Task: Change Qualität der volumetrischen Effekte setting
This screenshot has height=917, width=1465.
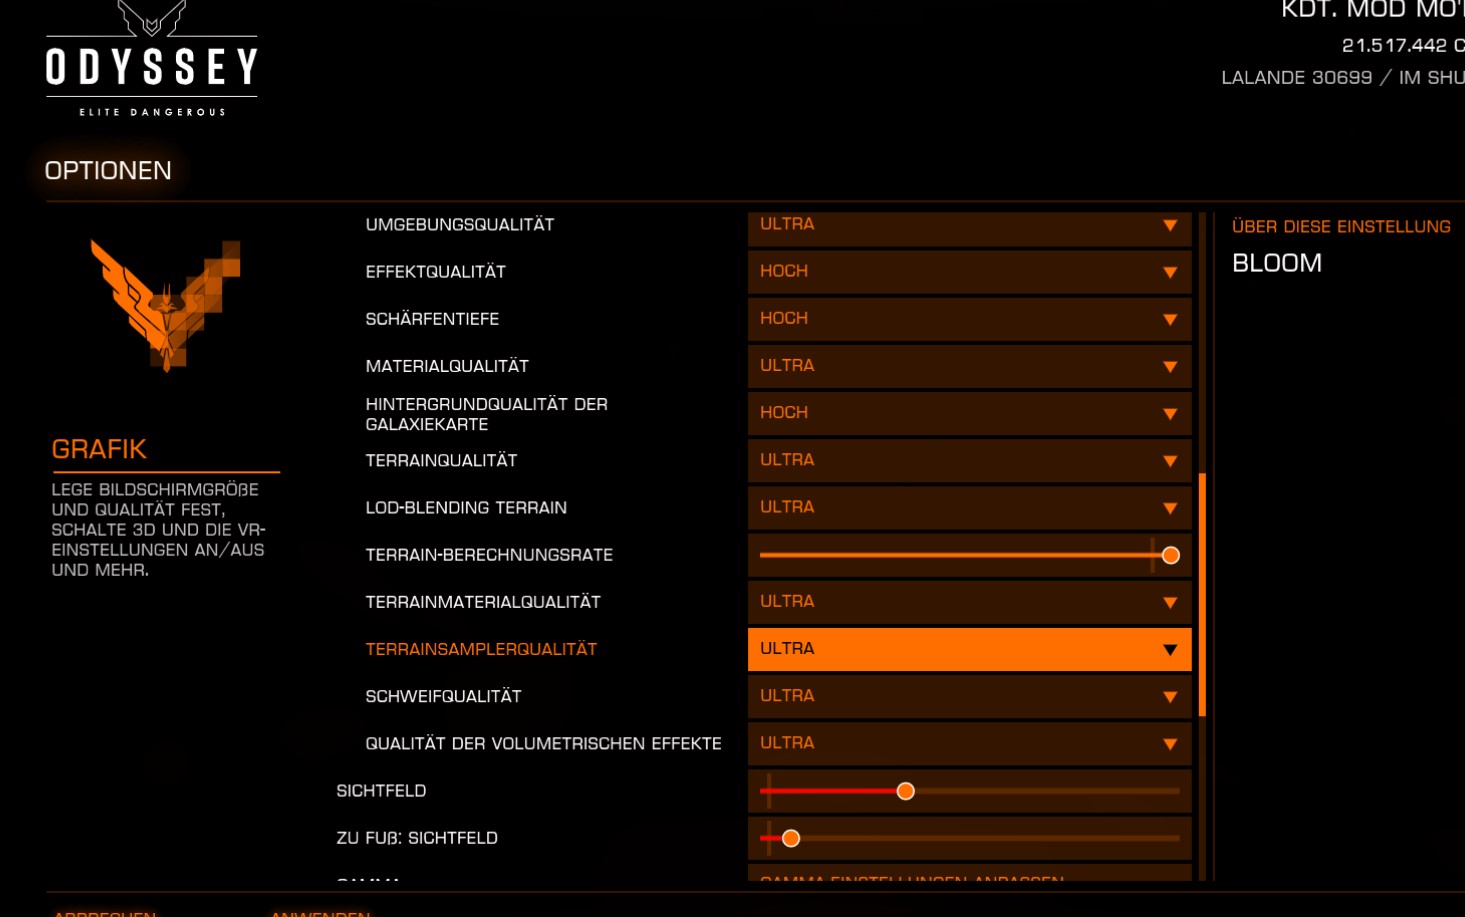Action: click(968, 743)
